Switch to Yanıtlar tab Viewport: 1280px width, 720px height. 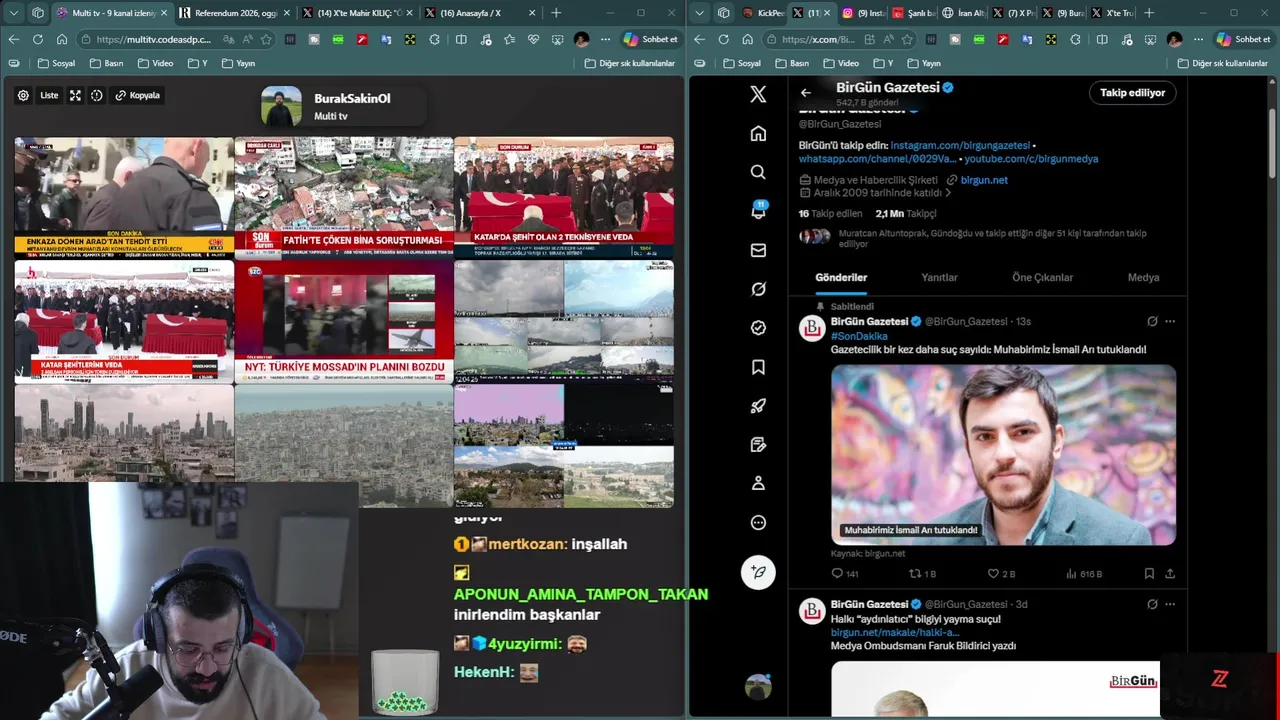[939, 277]
